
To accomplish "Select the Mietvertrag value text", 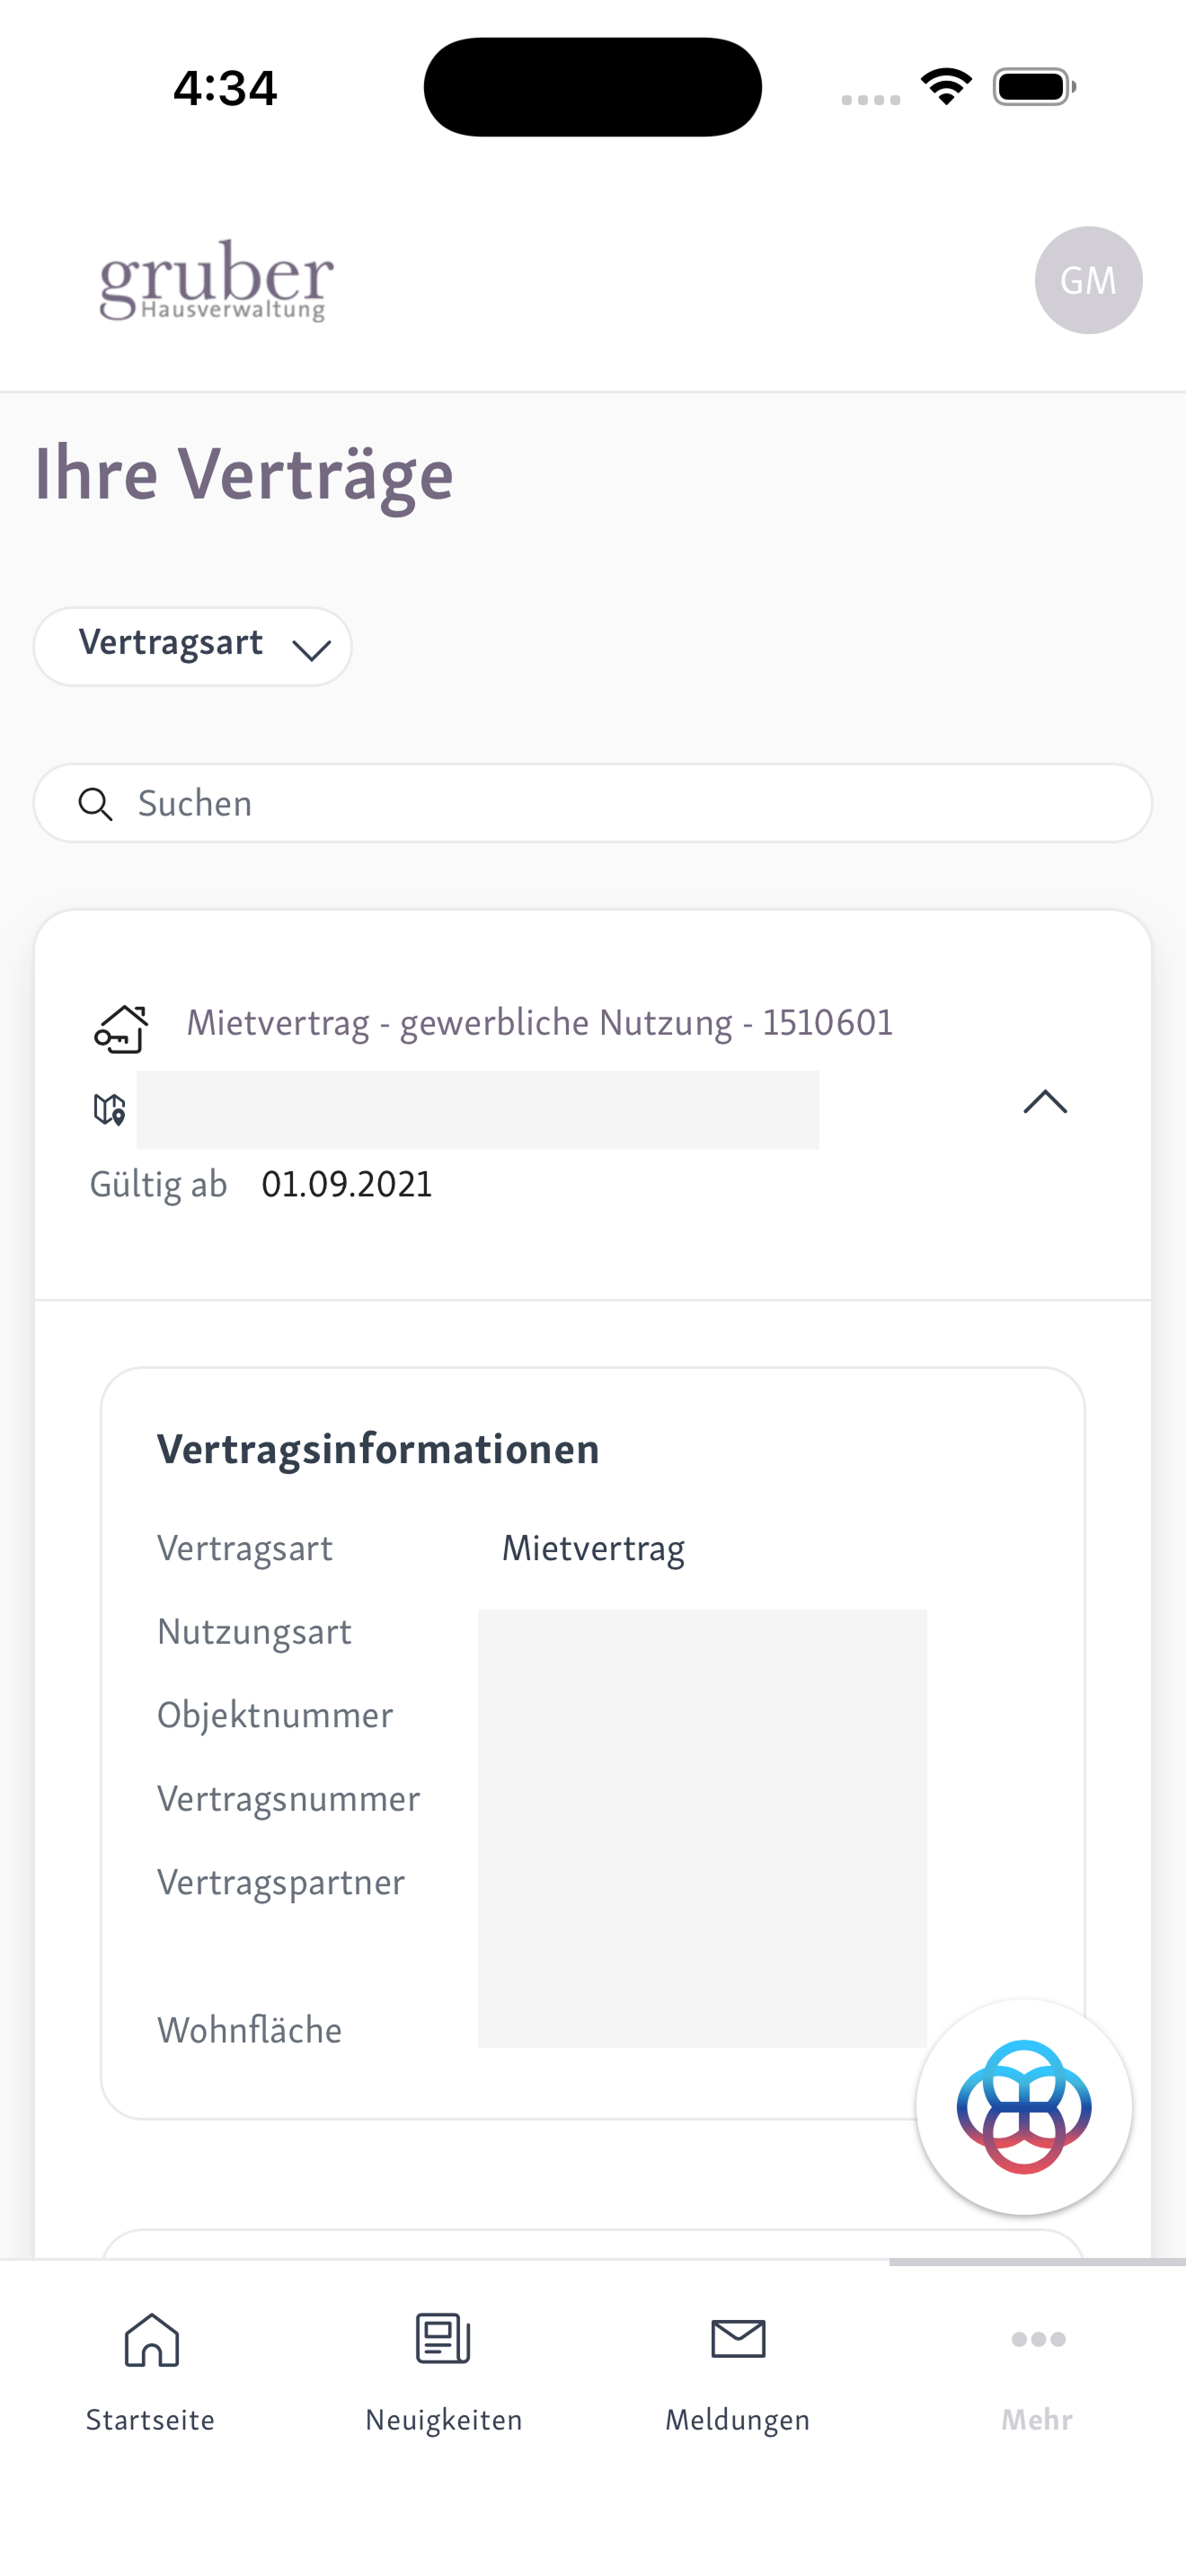I will [593, 1548].
